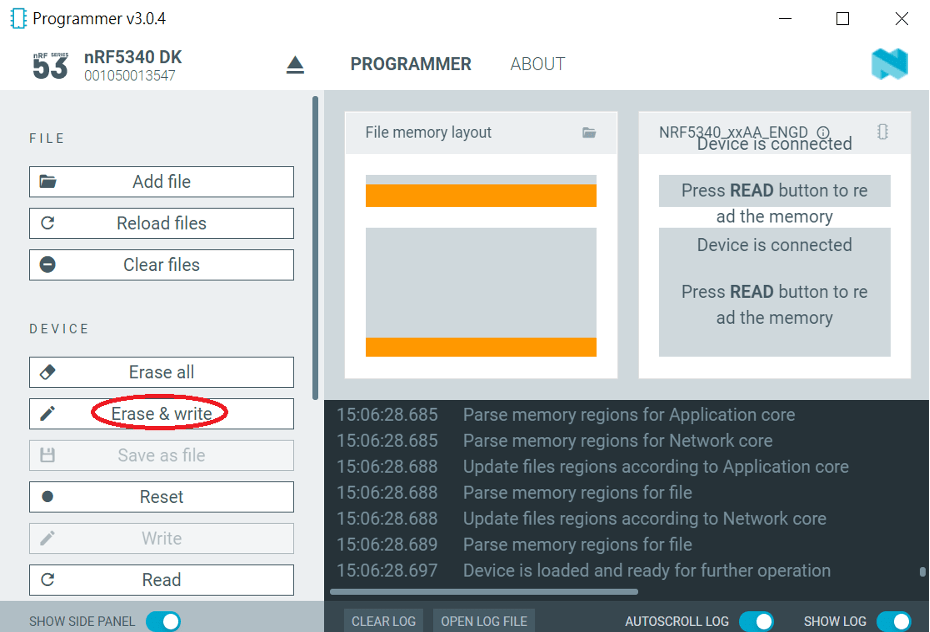Turn off the Show Log switch
930x632 pixels.
click(x=893, y=621)
